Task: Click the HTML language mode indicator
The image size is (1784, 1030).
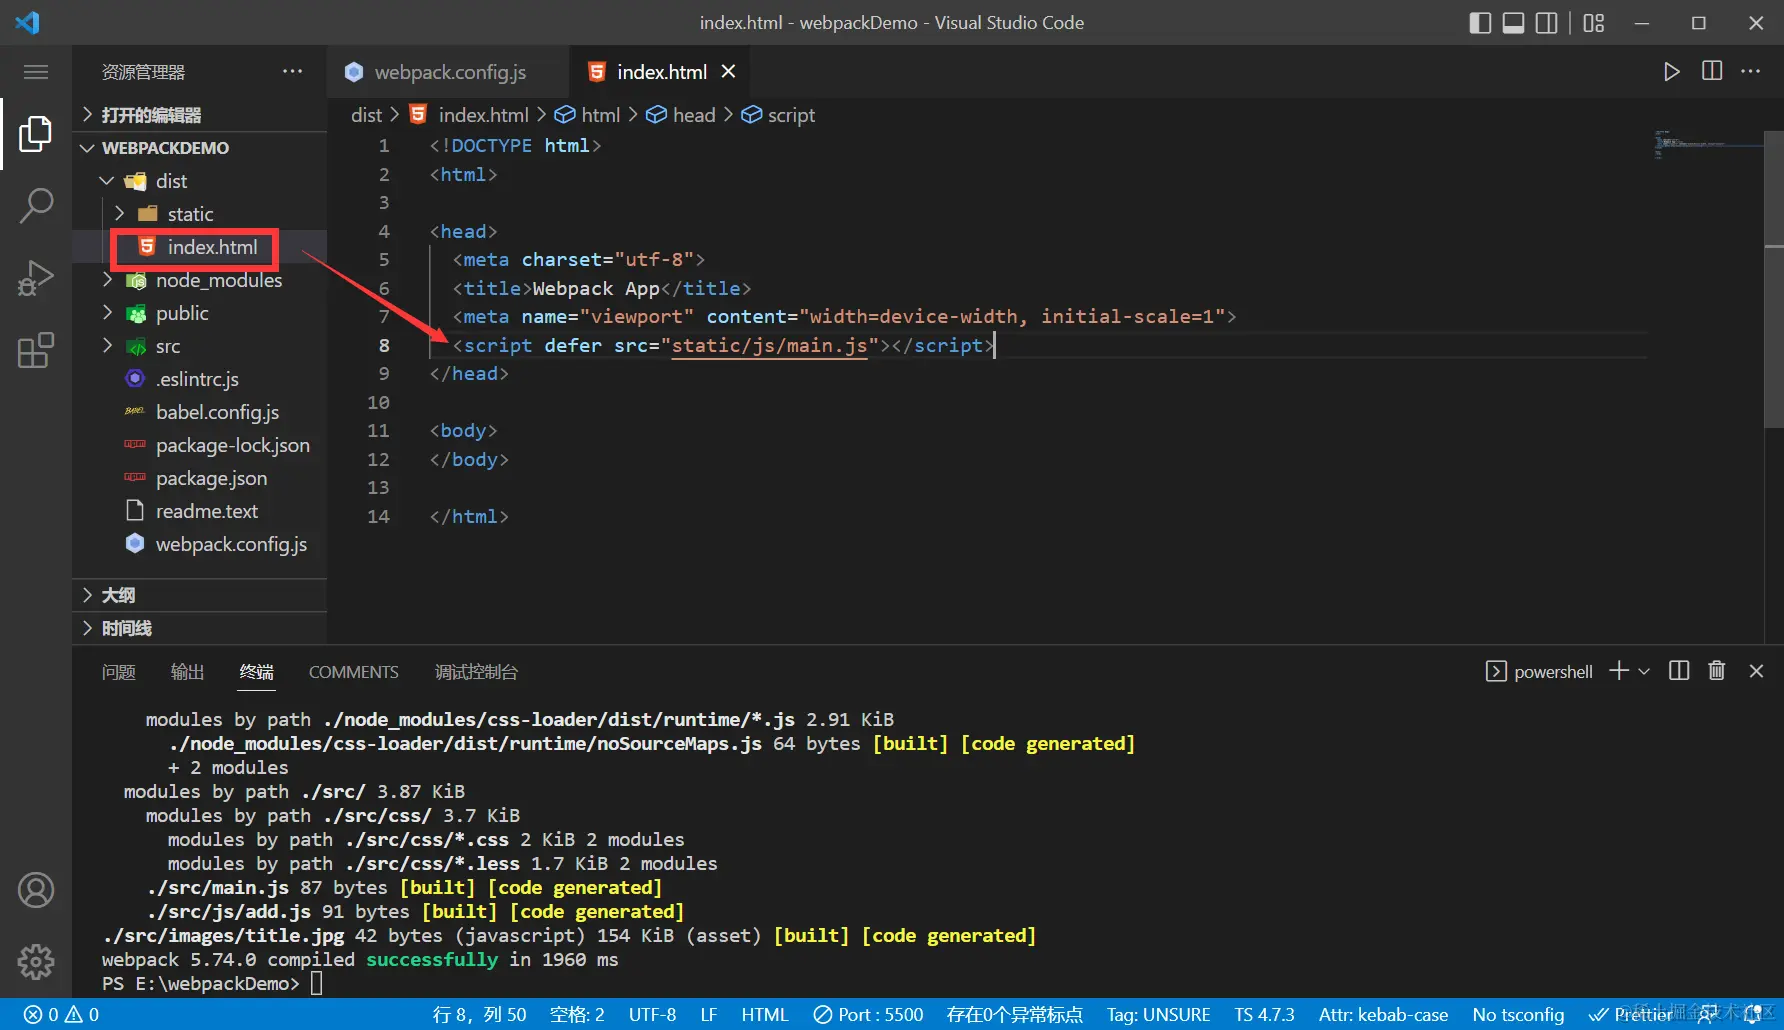Action: click(x=764, y=1014)
